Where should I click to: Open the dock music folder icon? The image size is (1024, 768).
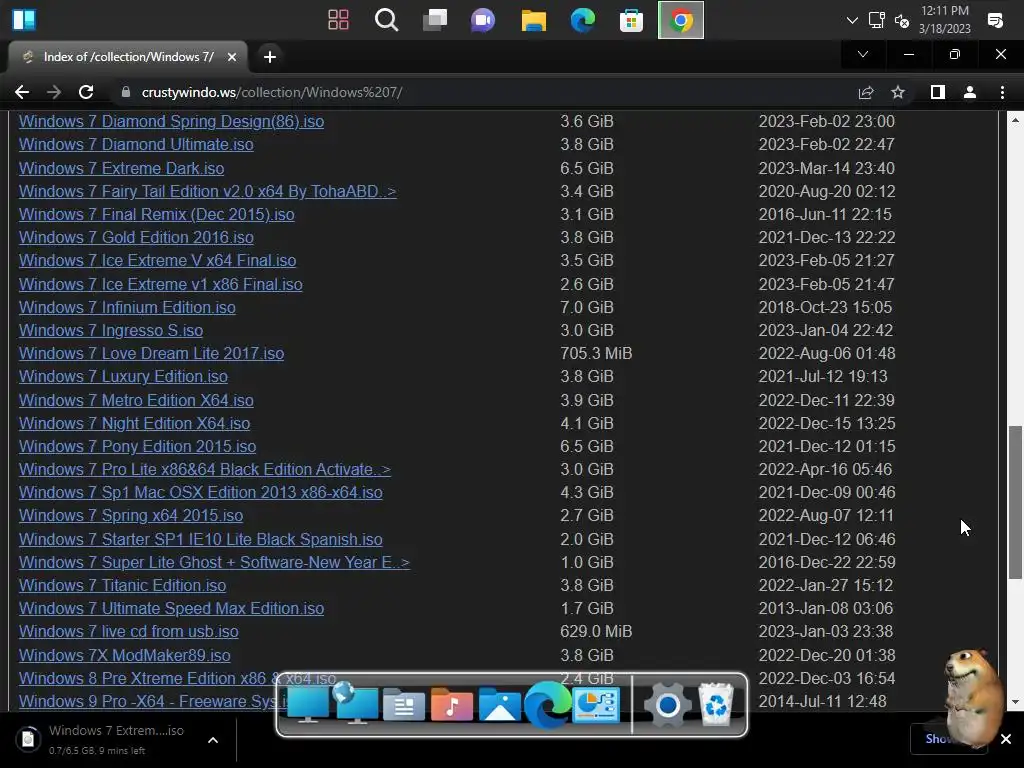pos(451,705)
